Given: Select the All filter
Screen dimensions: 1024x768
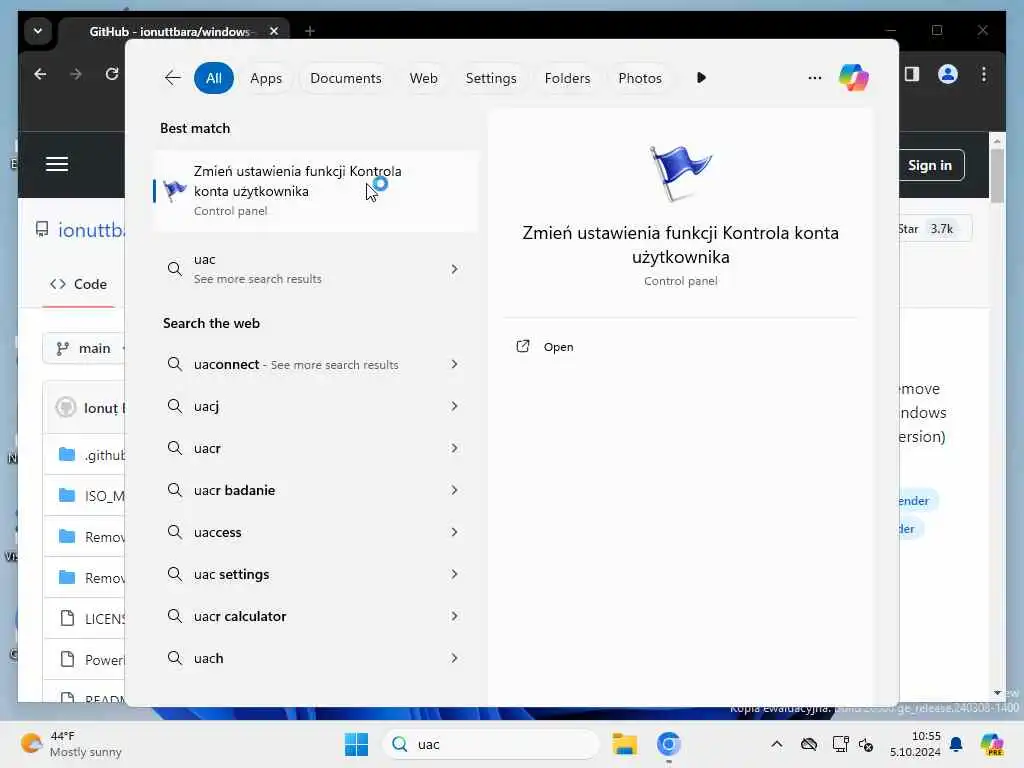Looking at the screenshot, I should click(214, 78).
